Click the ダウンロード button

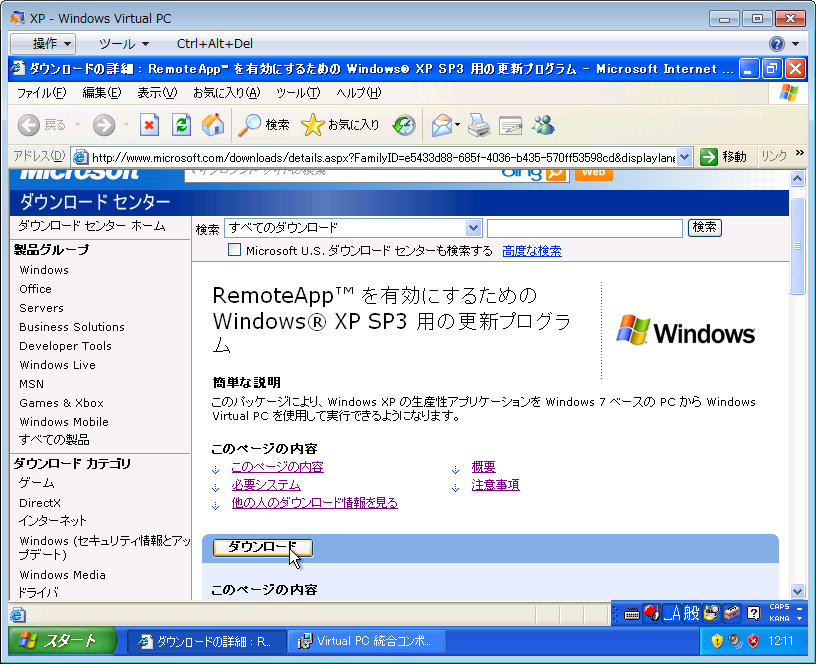tap(263, 547)
